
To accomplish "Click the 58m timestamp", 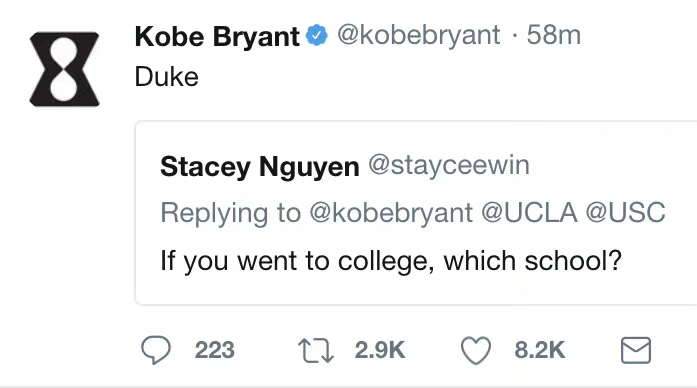I will coord(553,35).
